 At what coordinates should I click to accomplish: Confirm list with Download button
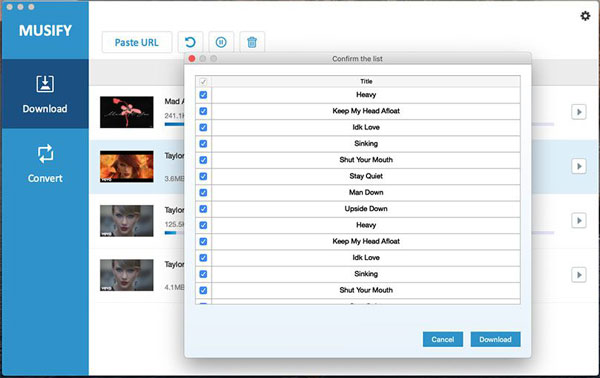pos(495,339)
